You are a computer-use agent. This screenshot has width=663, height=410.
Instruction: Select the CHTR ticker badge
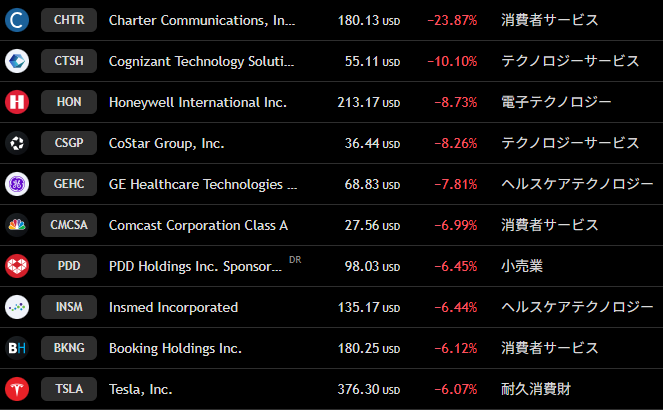pos(69,19)
